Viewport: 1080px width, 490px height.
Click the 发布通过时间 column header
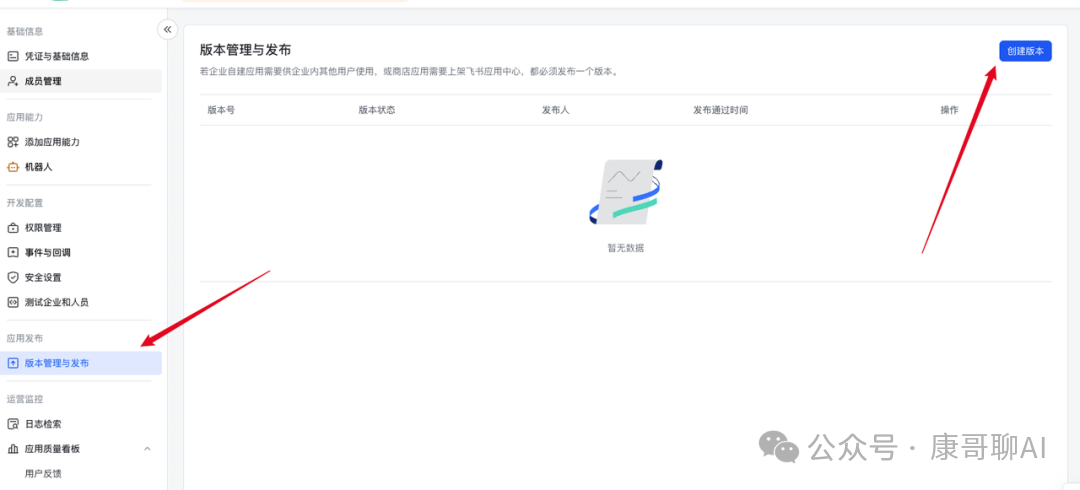pyautogui.click(x=720, y=110)
